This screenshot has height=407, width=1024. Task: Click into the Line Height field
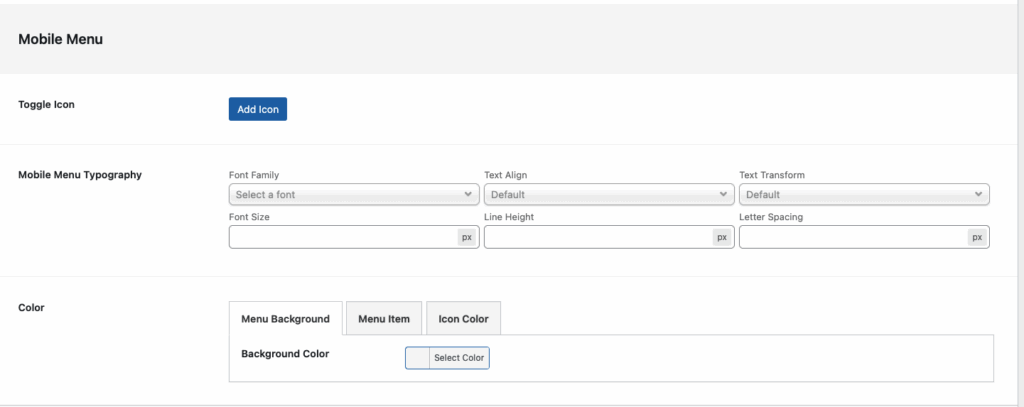click(597, 237)
